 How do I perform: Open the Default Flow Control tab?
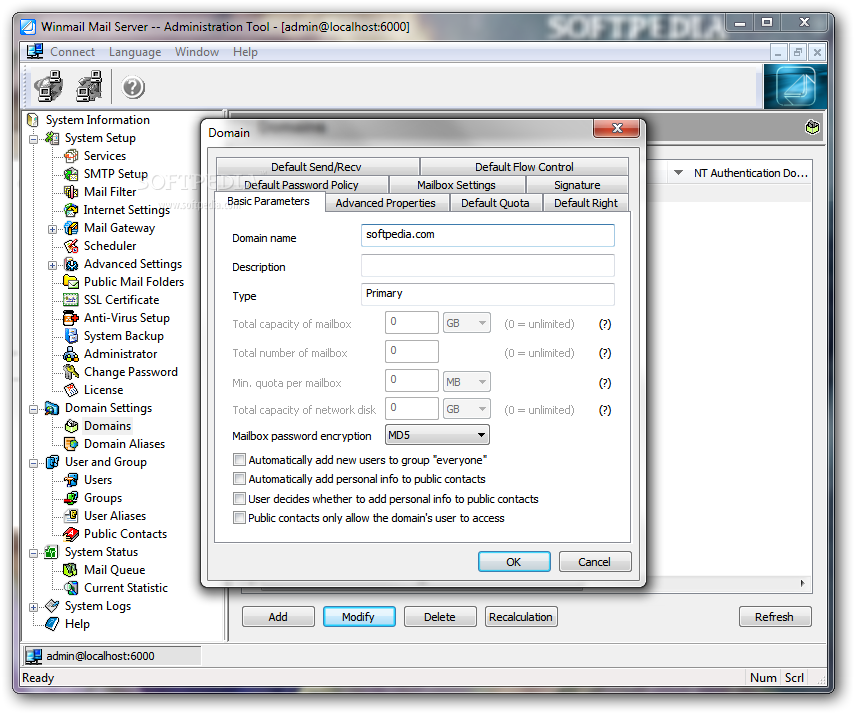pos(524,166)
